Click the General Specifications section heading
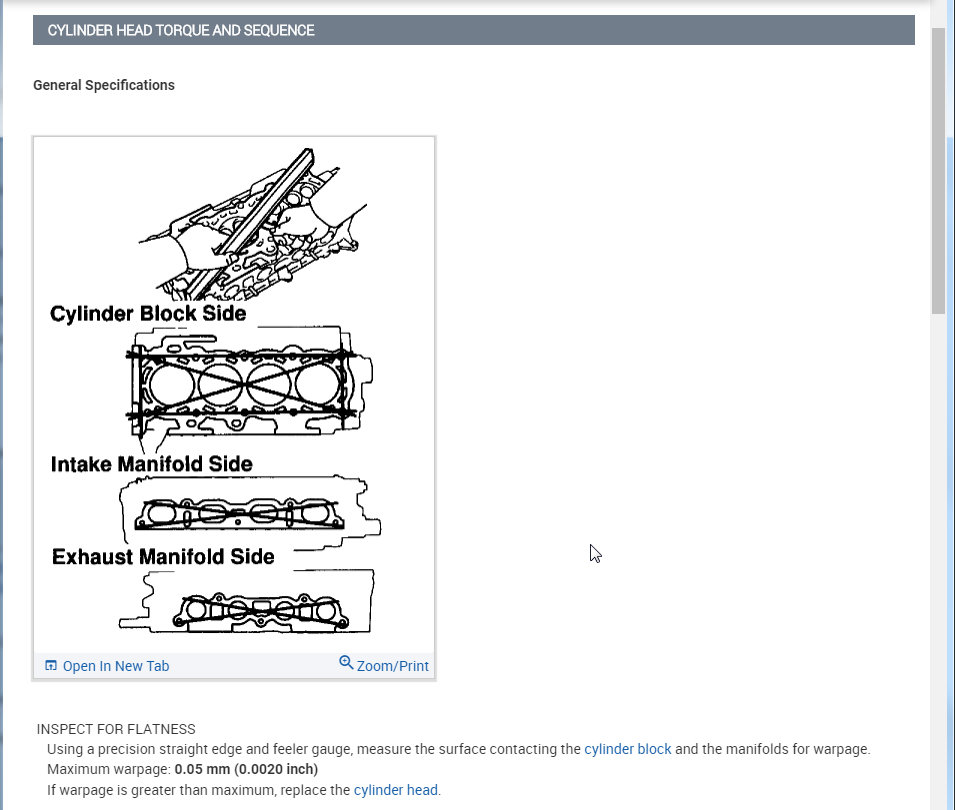Viewport: 955px width, 810px height. coord(104,85)
